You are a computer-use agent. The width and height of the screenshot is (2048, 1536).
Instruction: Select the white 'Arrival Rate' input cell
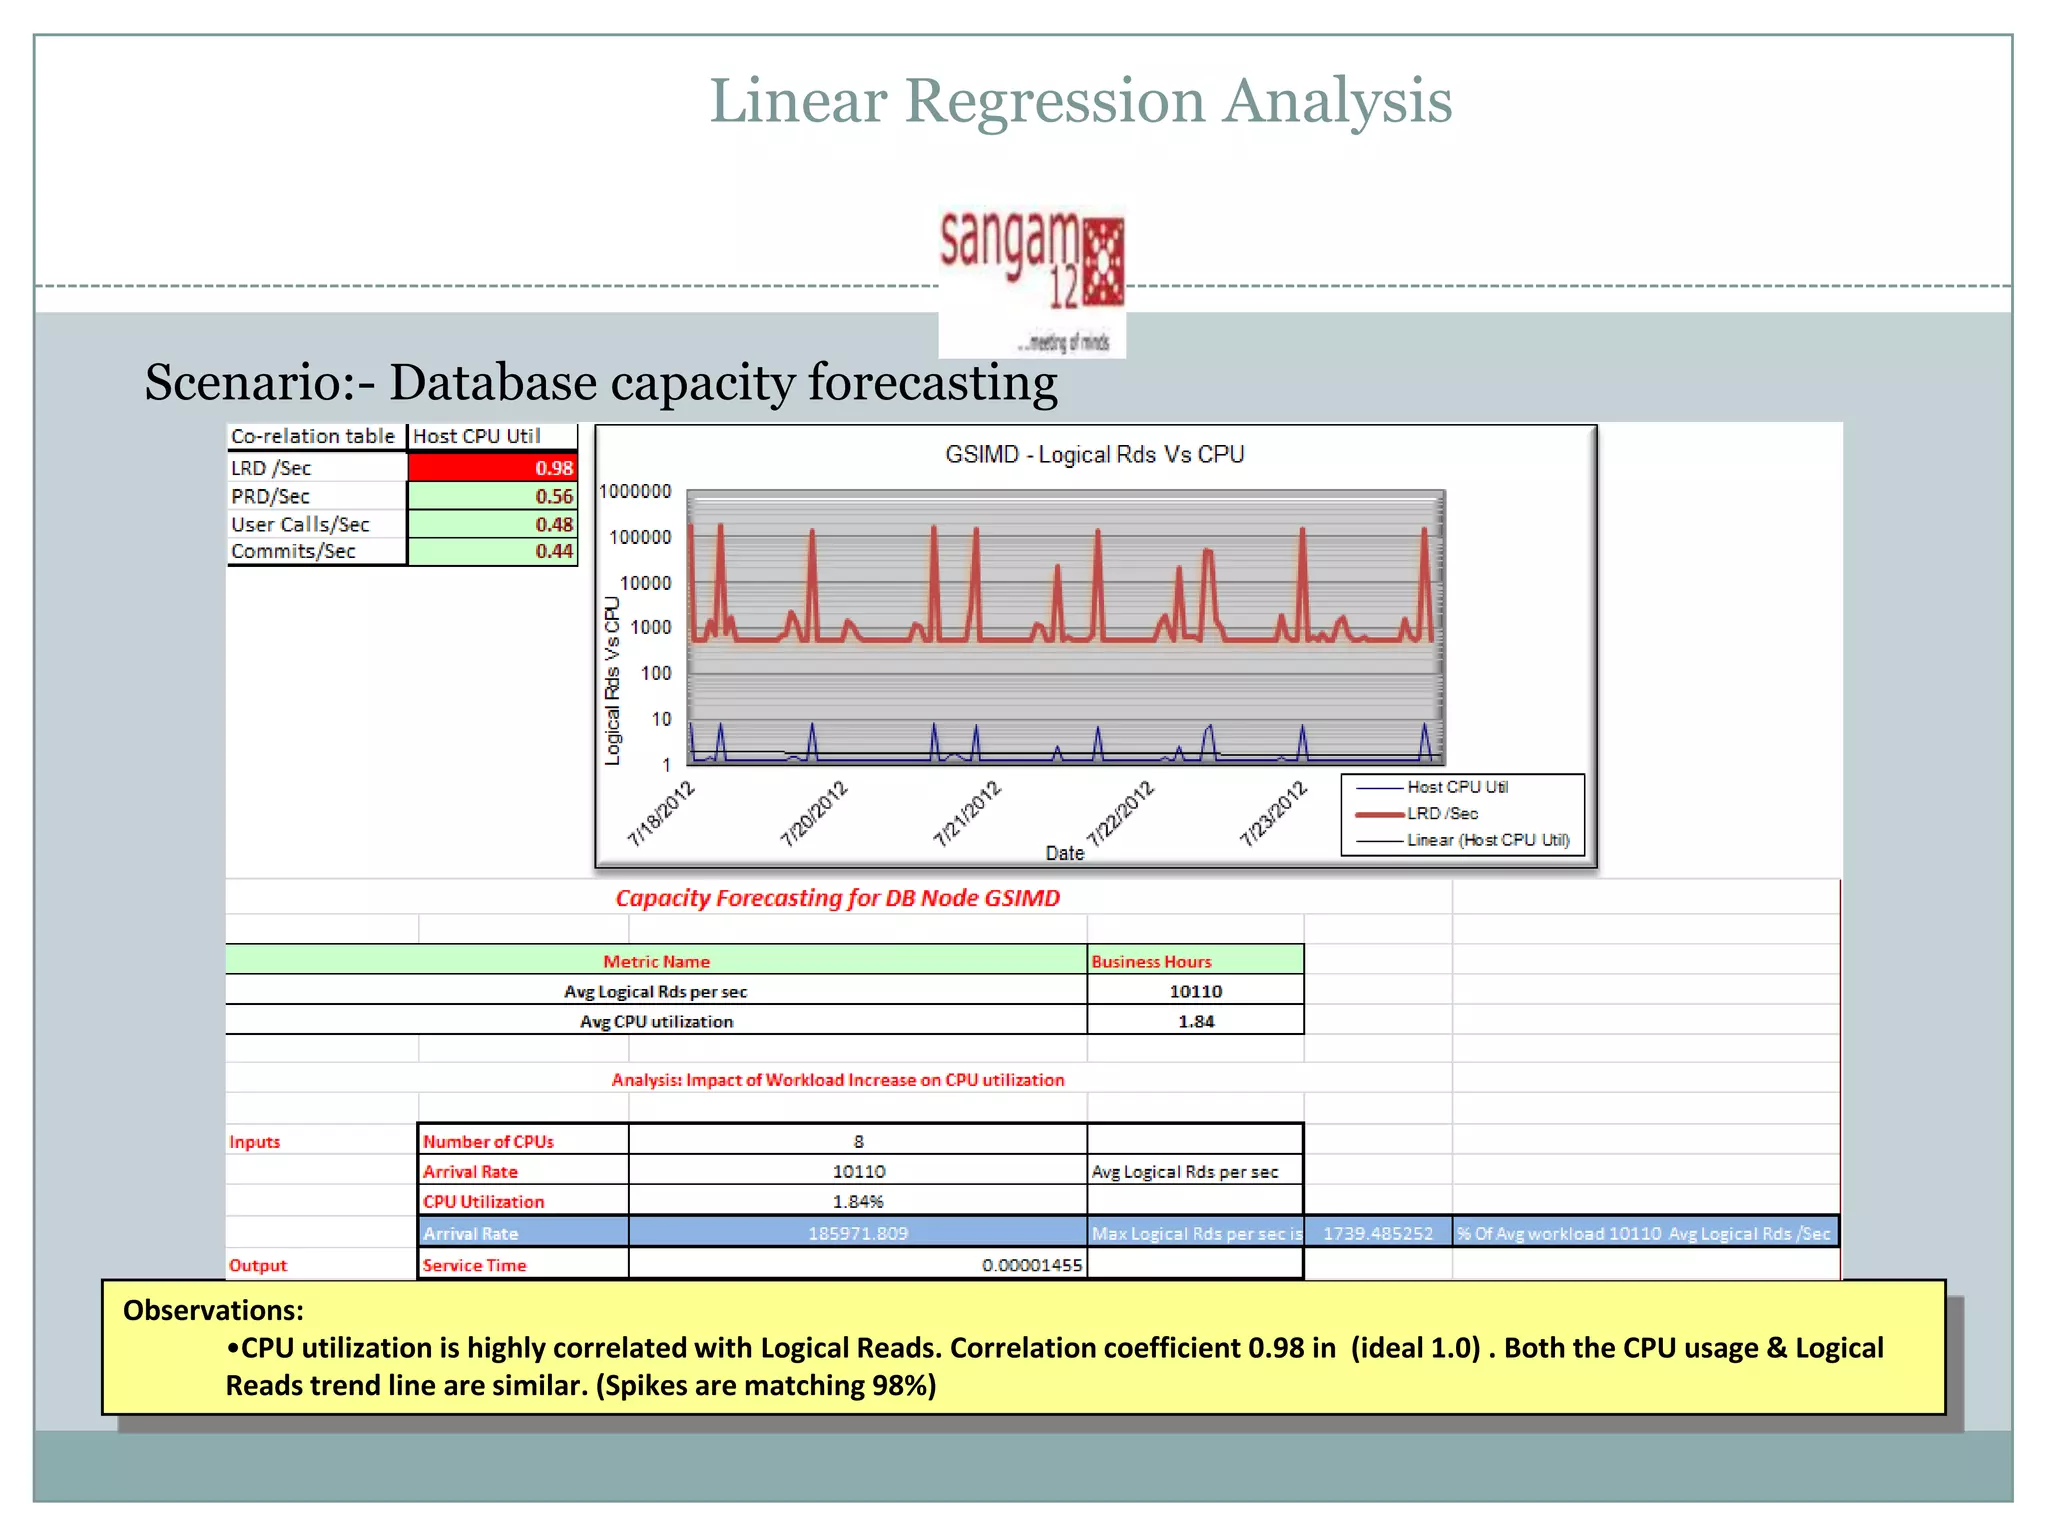(524, 1171)
